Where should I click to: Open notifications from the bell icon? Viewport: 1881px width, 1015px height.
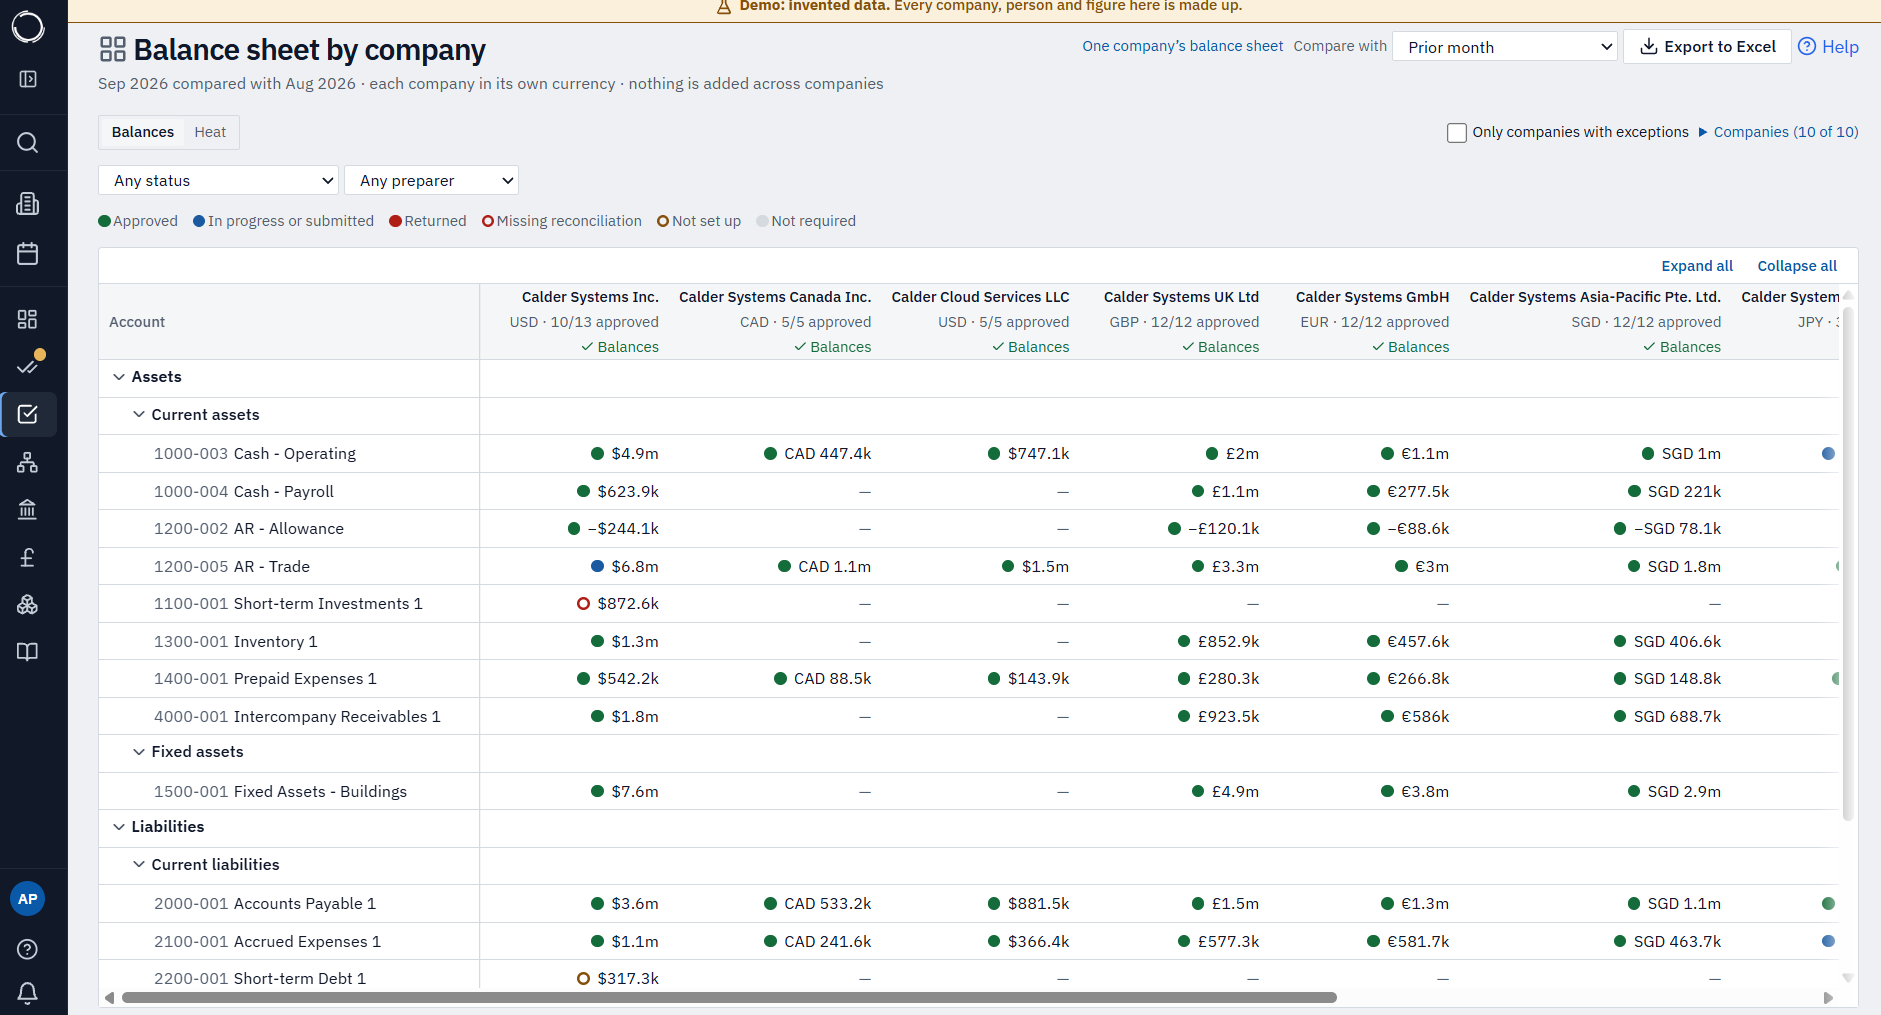(x=28, y=993)
